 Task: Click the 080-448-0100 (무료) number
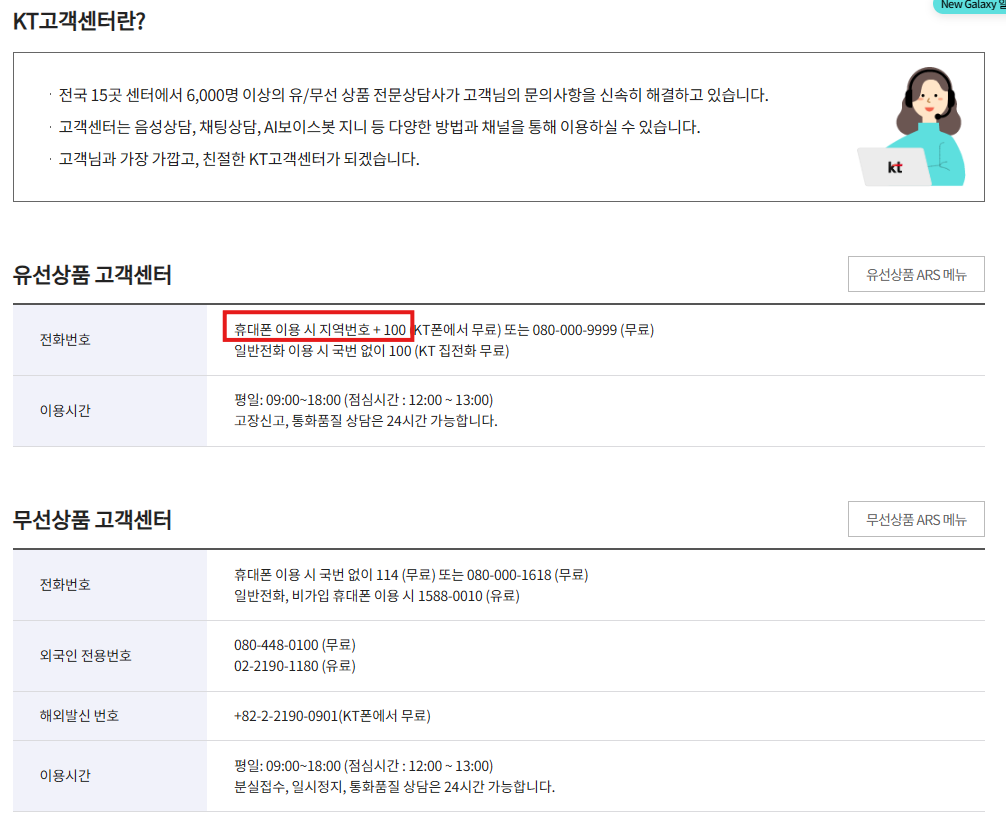(294, 645)
